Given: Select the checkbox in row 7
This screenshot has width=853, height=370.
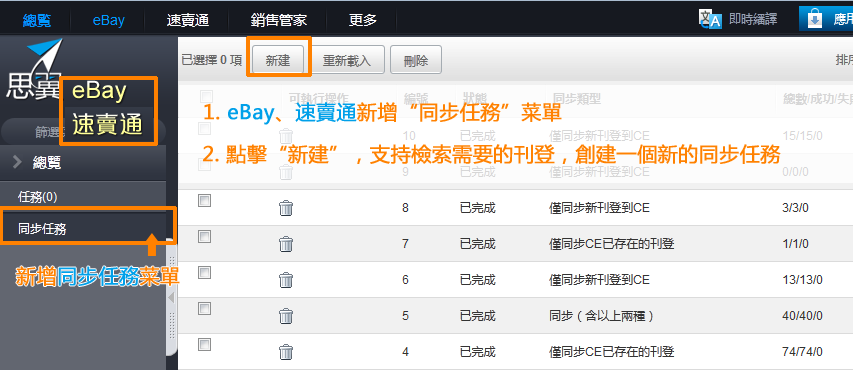Looking at the screenshot, I should pos(205,237).
